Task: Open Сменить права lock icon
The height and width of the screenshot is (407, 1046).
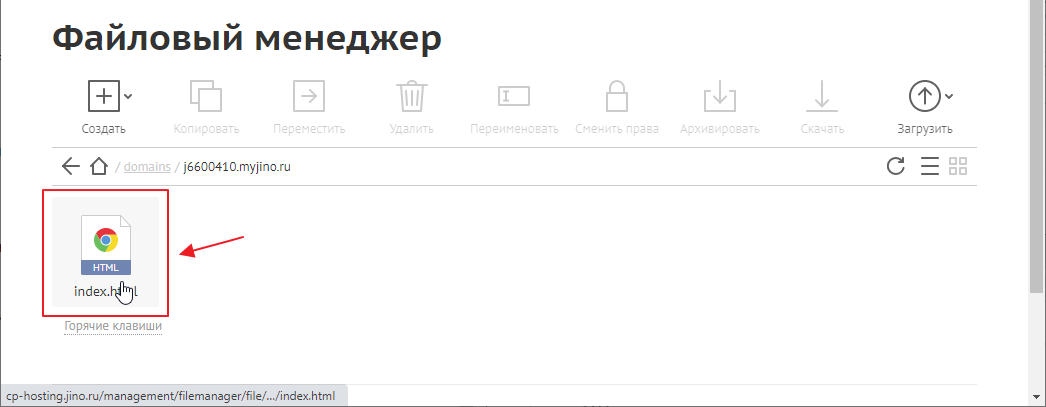Action: [x=617, y=96]
